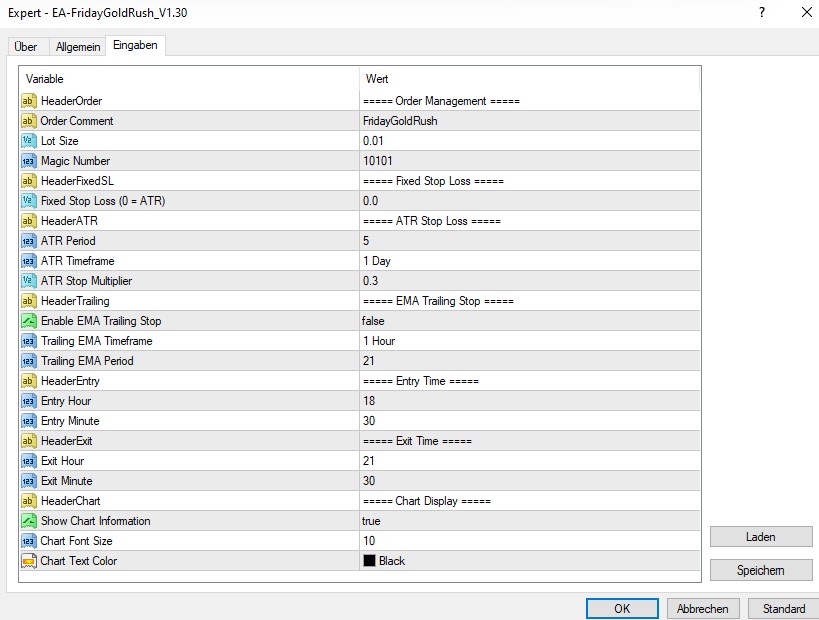Screen dimensions: 819x620
Task: Click the Magic Number integer icon
Action: (28, 161)
